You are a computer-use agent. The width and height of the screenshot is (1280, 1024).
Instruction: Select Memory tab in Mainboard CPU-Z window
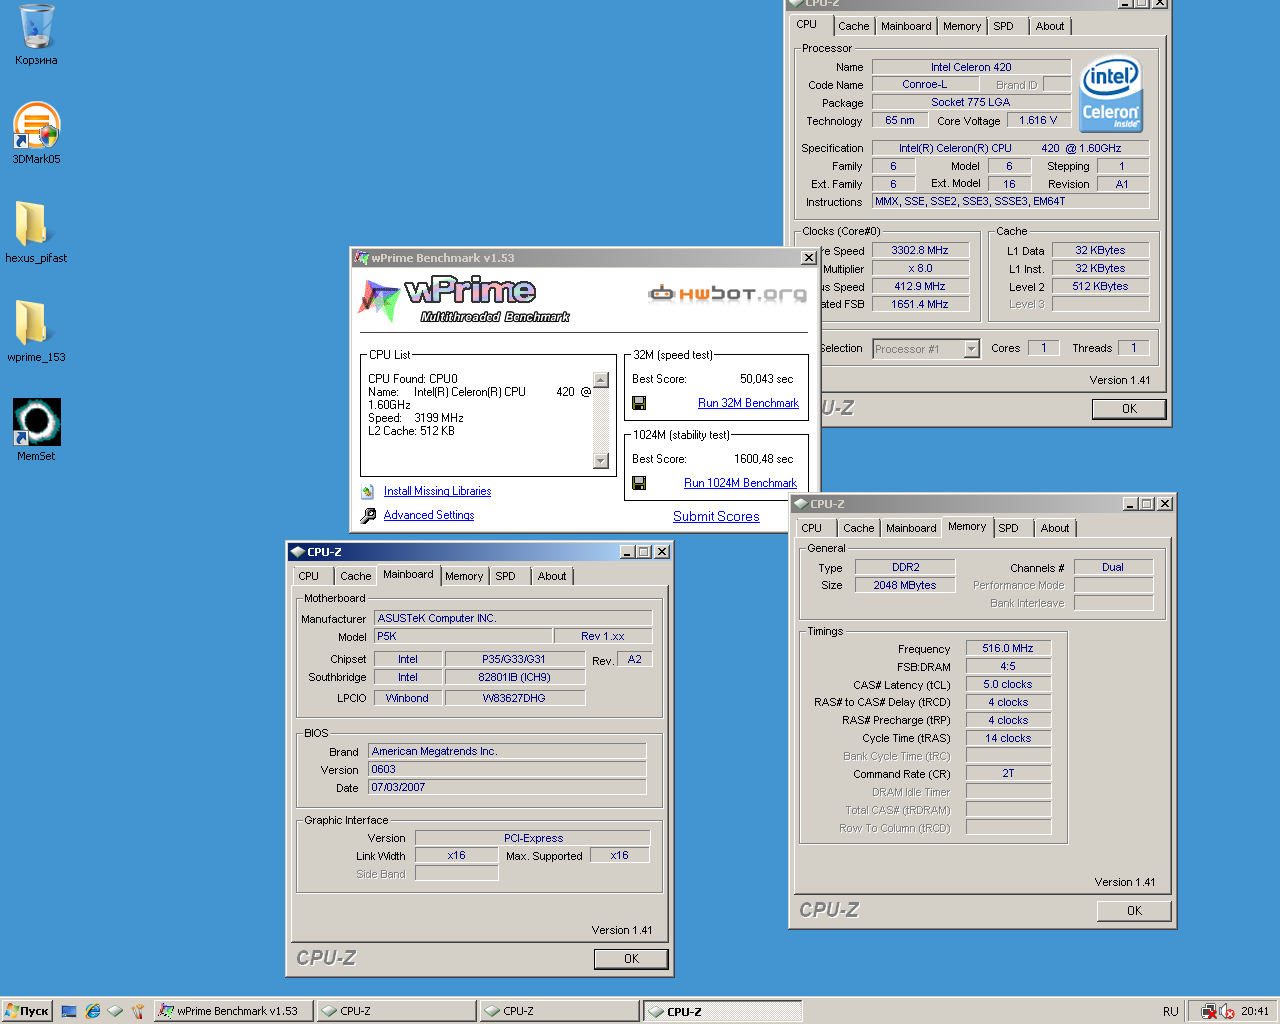pyautogui.click(x=464, y=576)
